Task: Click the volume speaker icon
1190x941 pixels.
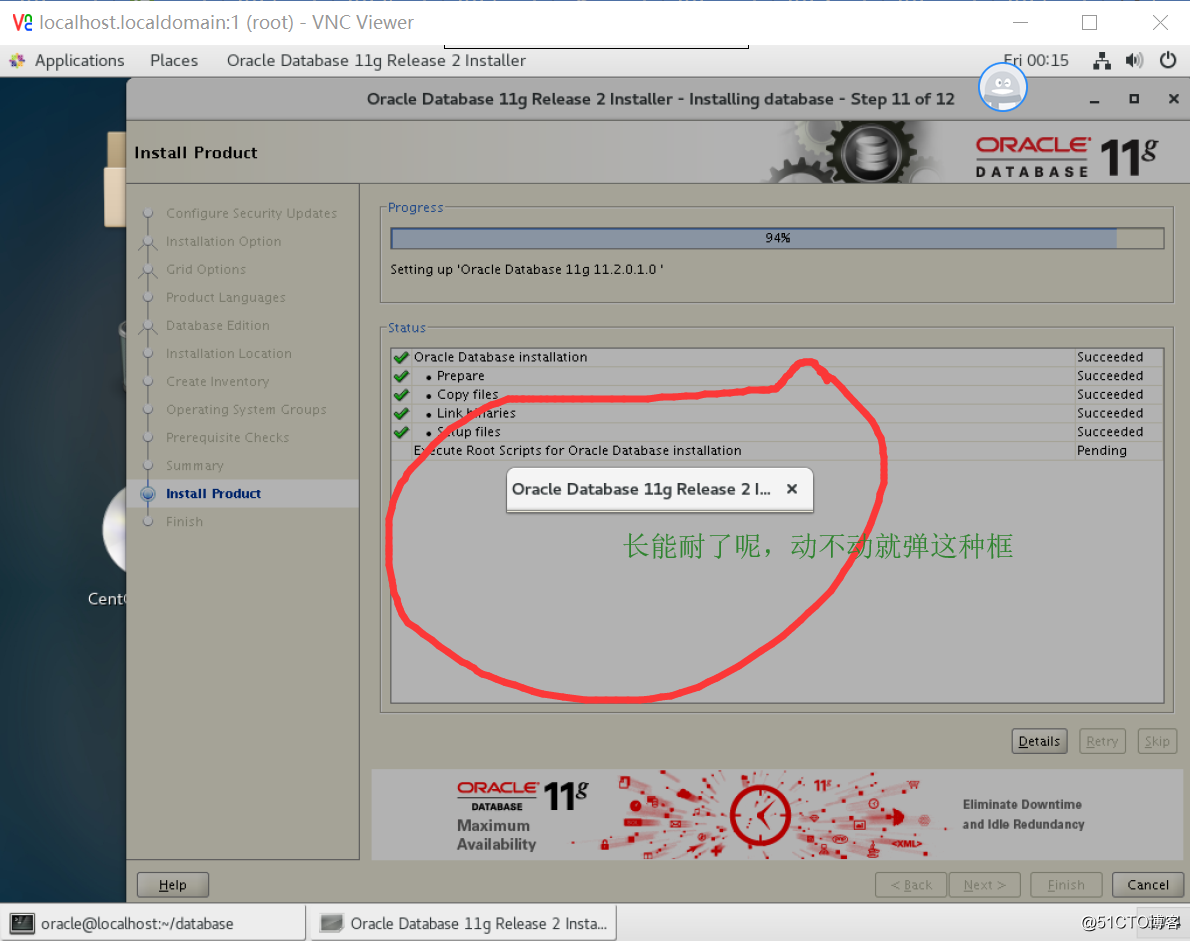Action: click(1134, 61)
